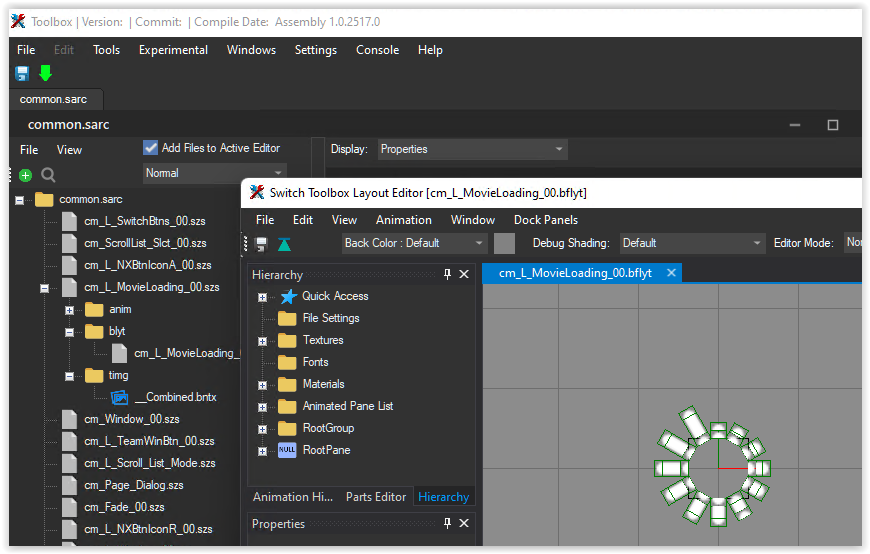Select the Fonts folder in Hierarchy

[303, 362]
